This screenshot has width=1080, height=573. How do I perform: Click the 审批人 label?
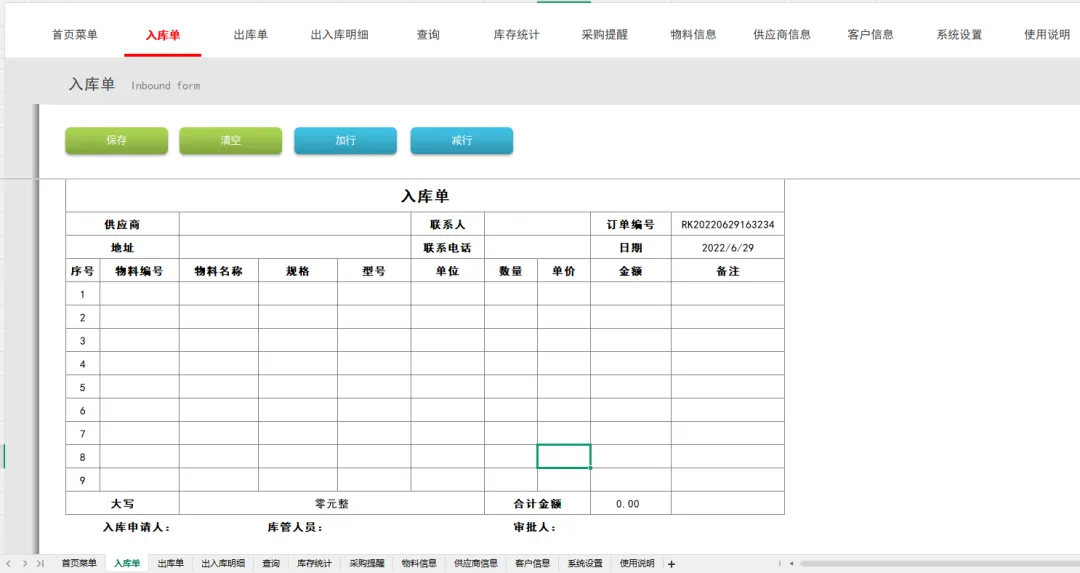[x=534, y=527]
